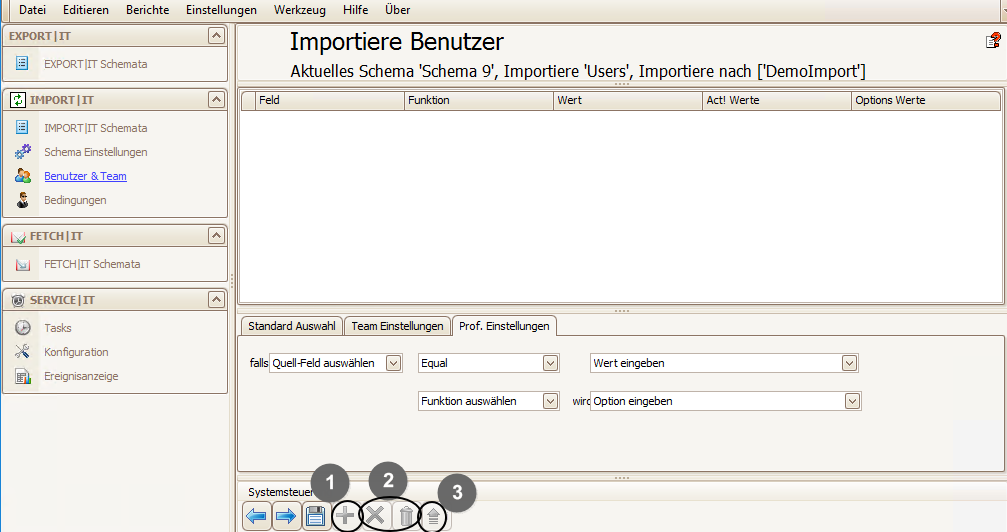This screenshot has height=532, width=1007.
Task: Open the IMPORT|IT Schemata link
Action: pyautogui.click(x=96, y=128)
